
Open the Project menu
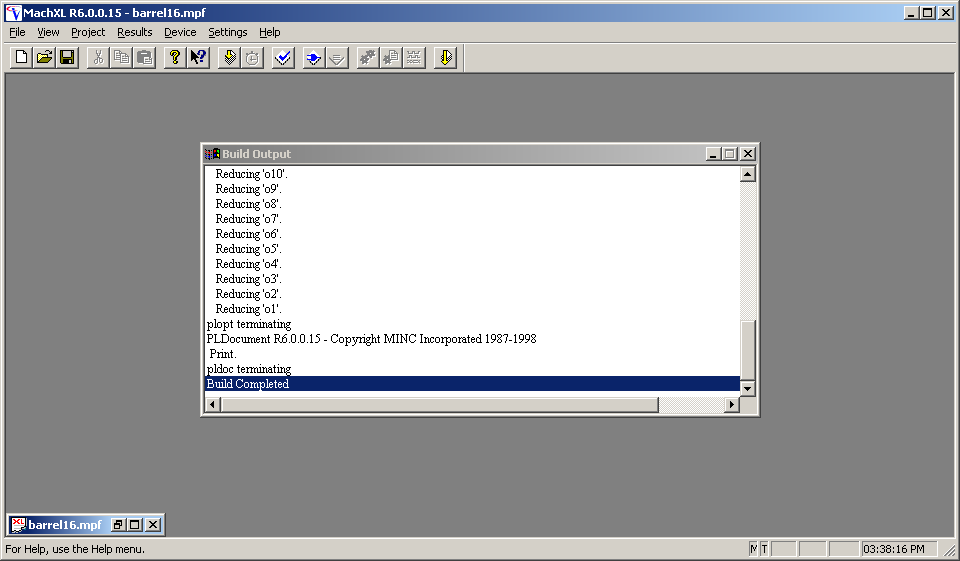pos(88,32)
